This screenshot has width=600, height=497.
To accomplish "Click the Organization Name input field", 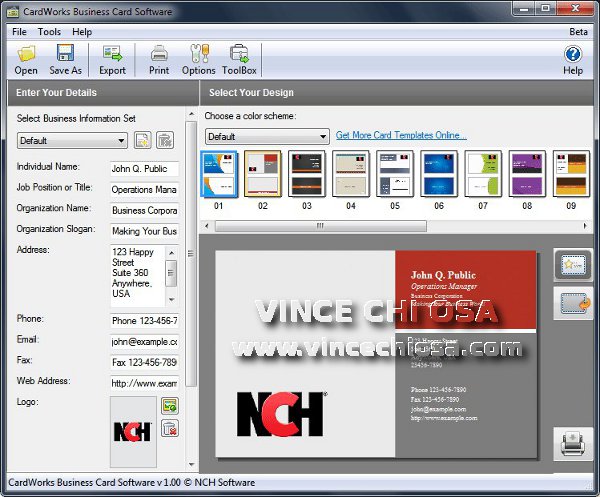I will 144,210.
